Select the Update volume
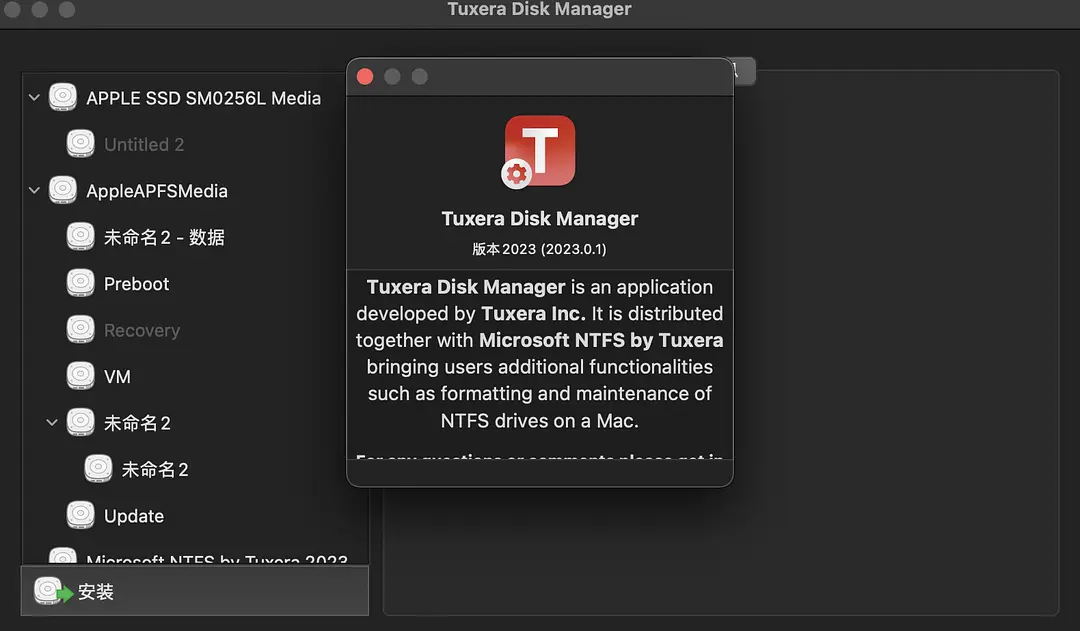Viewport: 1080px width, 631px height. click(x=134, y=516)
